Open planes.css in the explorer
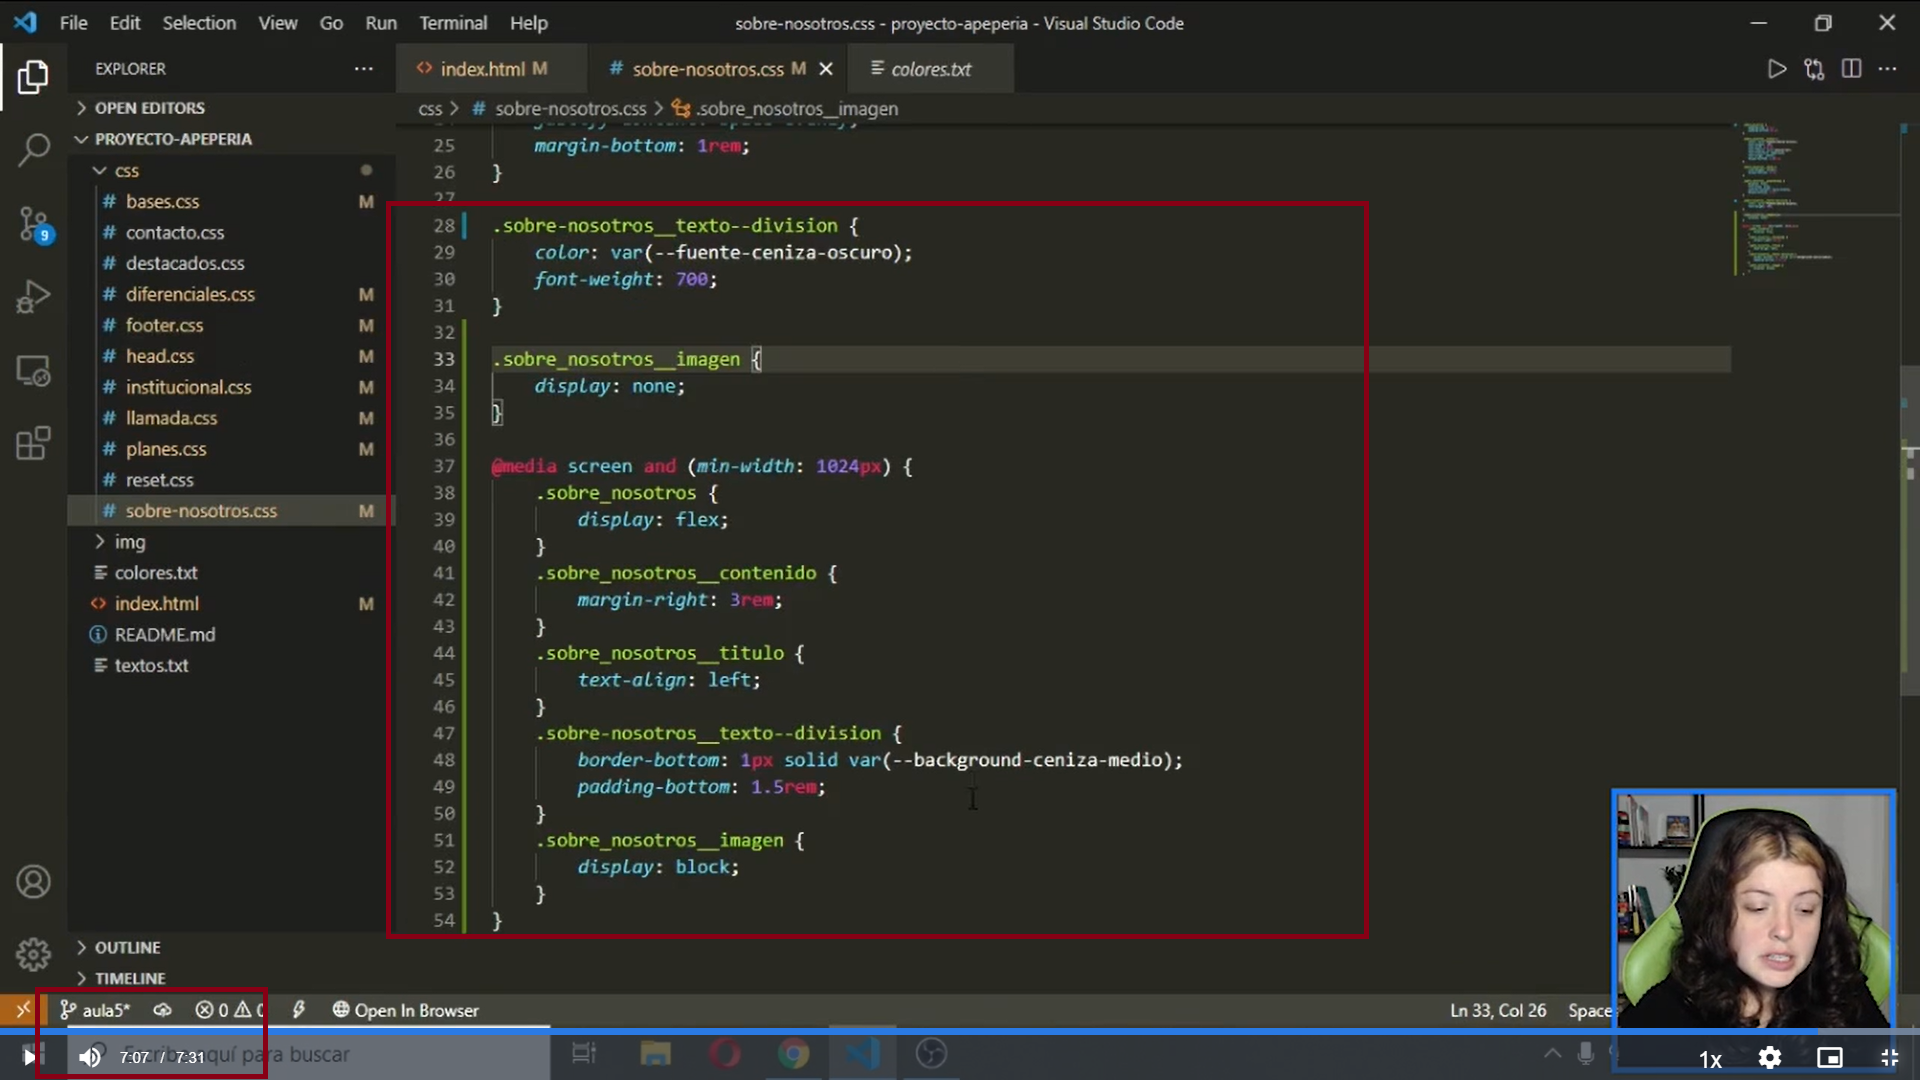The height and width of the screenshot is (1080, 1920). [x=166, y=450]
